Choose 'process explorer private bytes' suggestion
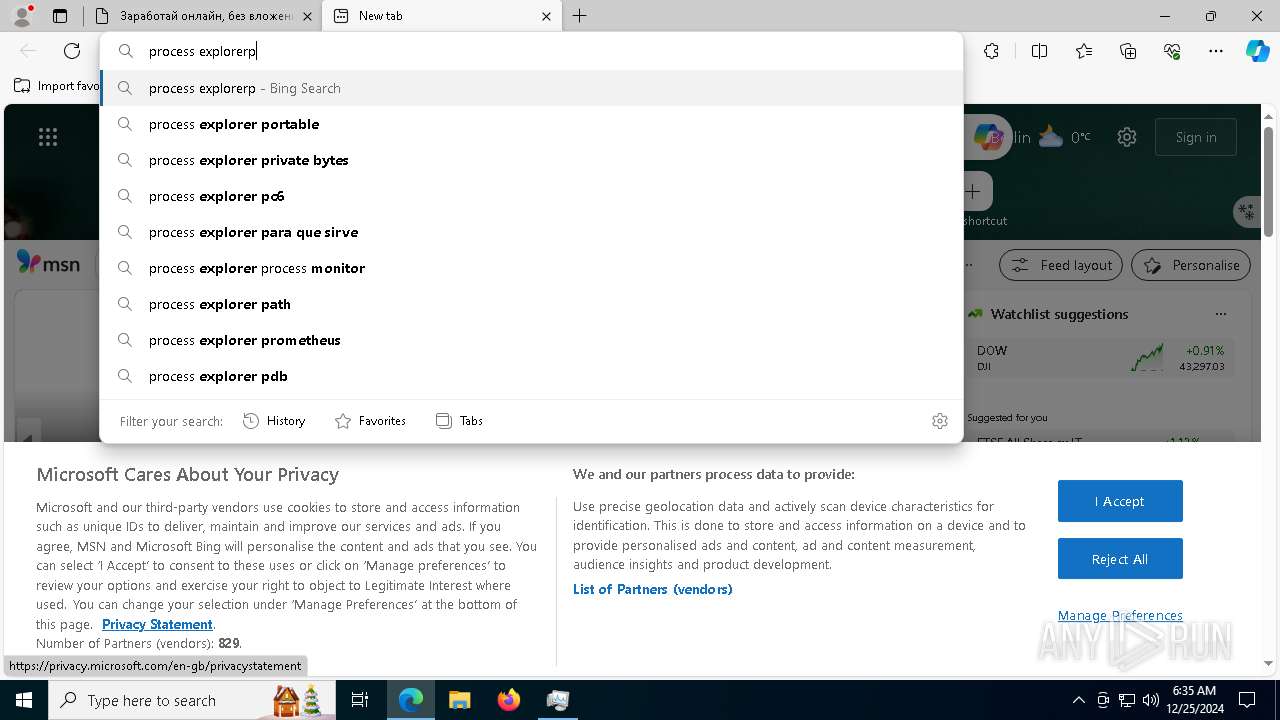Image resolution: width=1280 pixels, height=720 pixels. pyautogui.click(x=531, y=160)
